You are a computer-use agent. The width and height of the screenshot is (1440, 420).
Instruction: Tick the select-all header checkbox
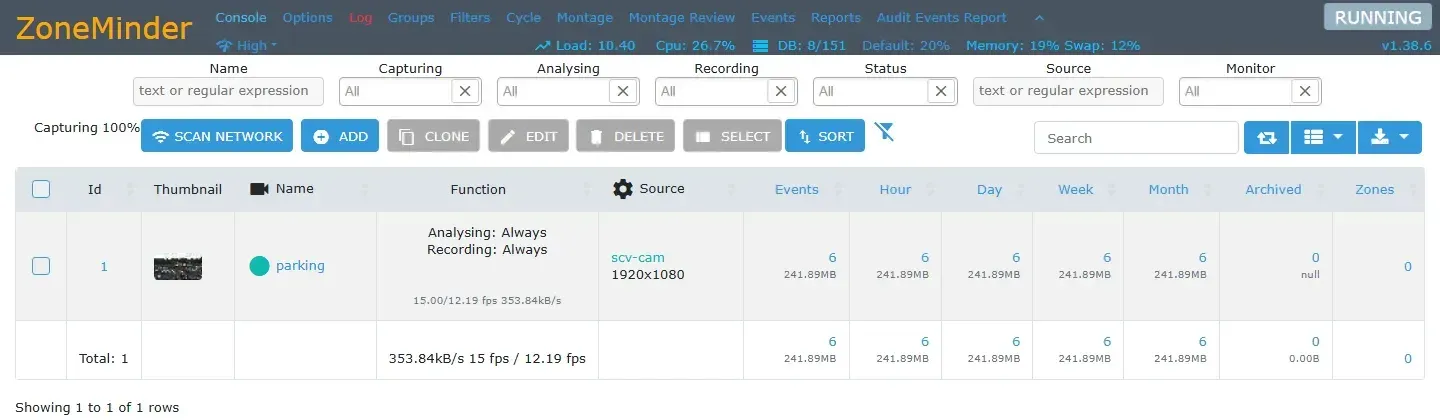pos(41,188)
